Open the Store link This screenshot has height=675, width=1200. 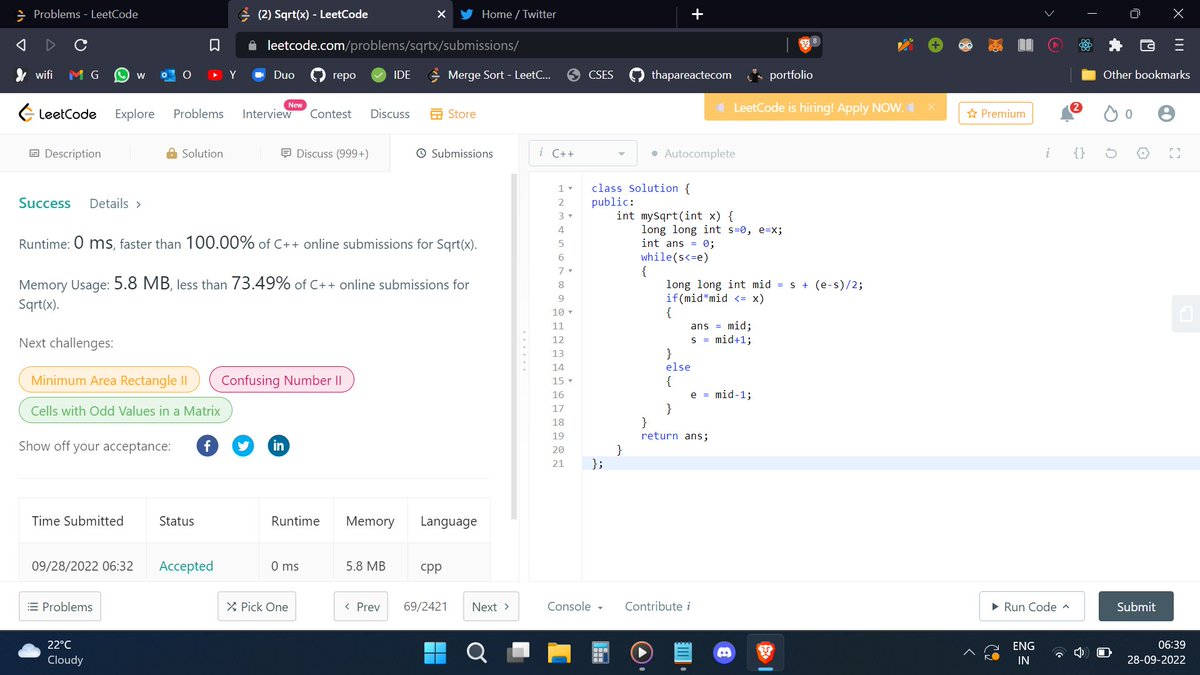(x=453, y=114)
